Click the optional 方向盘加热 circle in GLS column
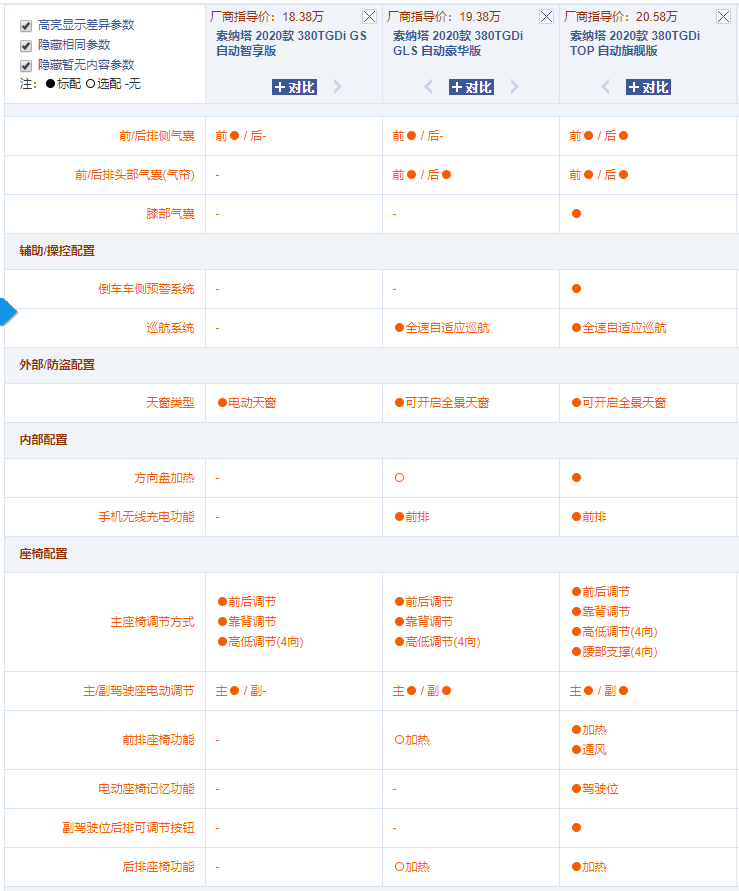This screenshot has width=739, height=891. coord(399,478)
